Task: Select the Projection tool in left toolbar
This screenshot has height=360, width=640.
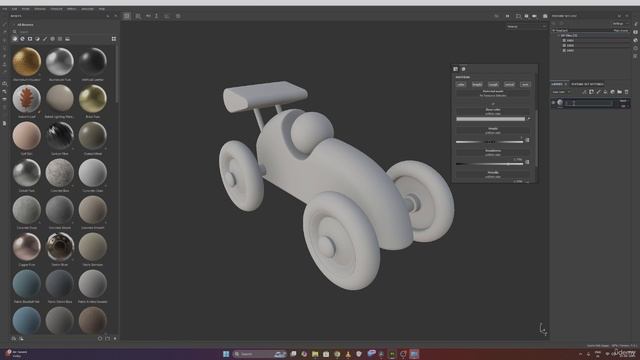Action: 4,40
